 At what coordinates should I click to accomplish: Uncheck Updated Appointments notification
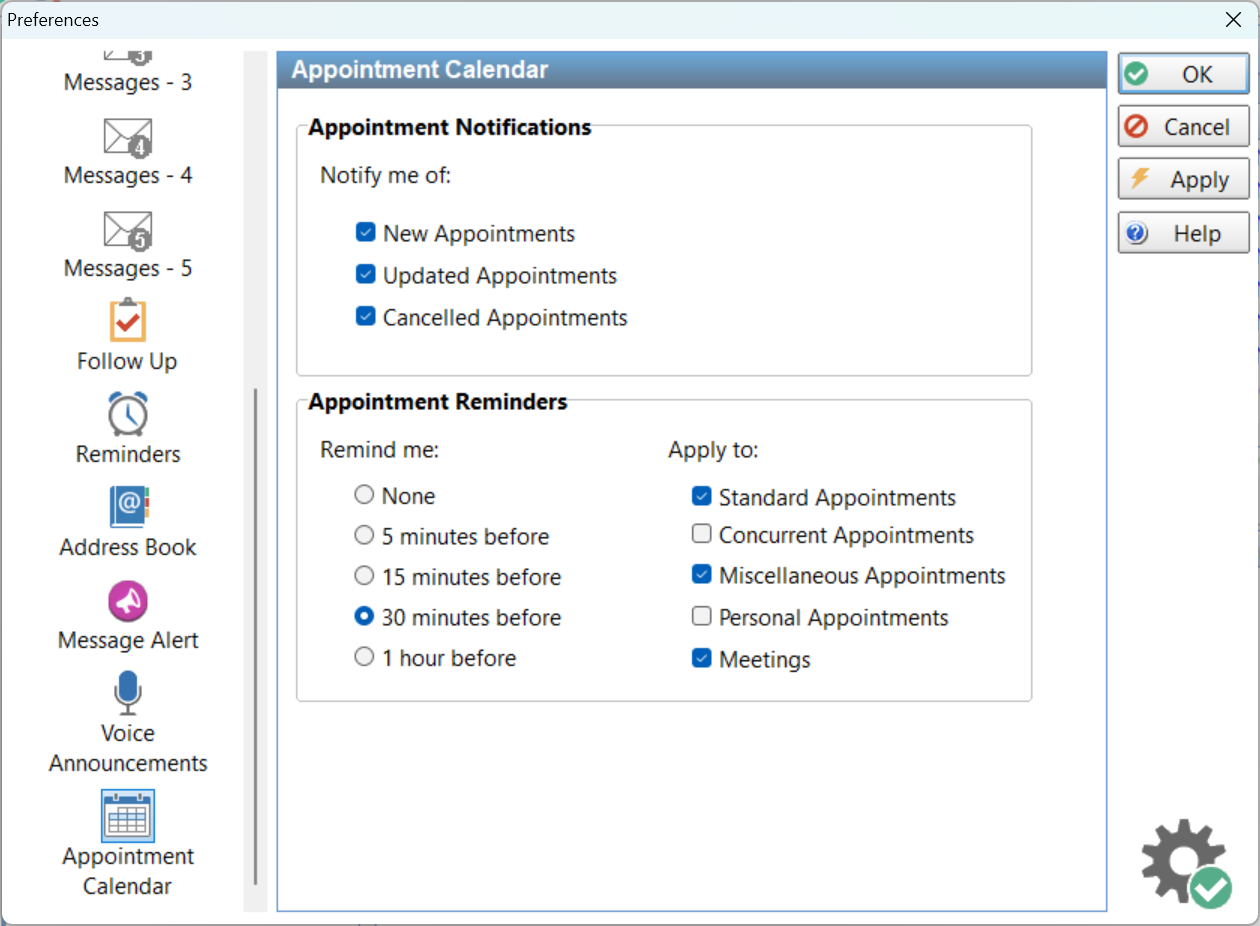tap(365, 275)
